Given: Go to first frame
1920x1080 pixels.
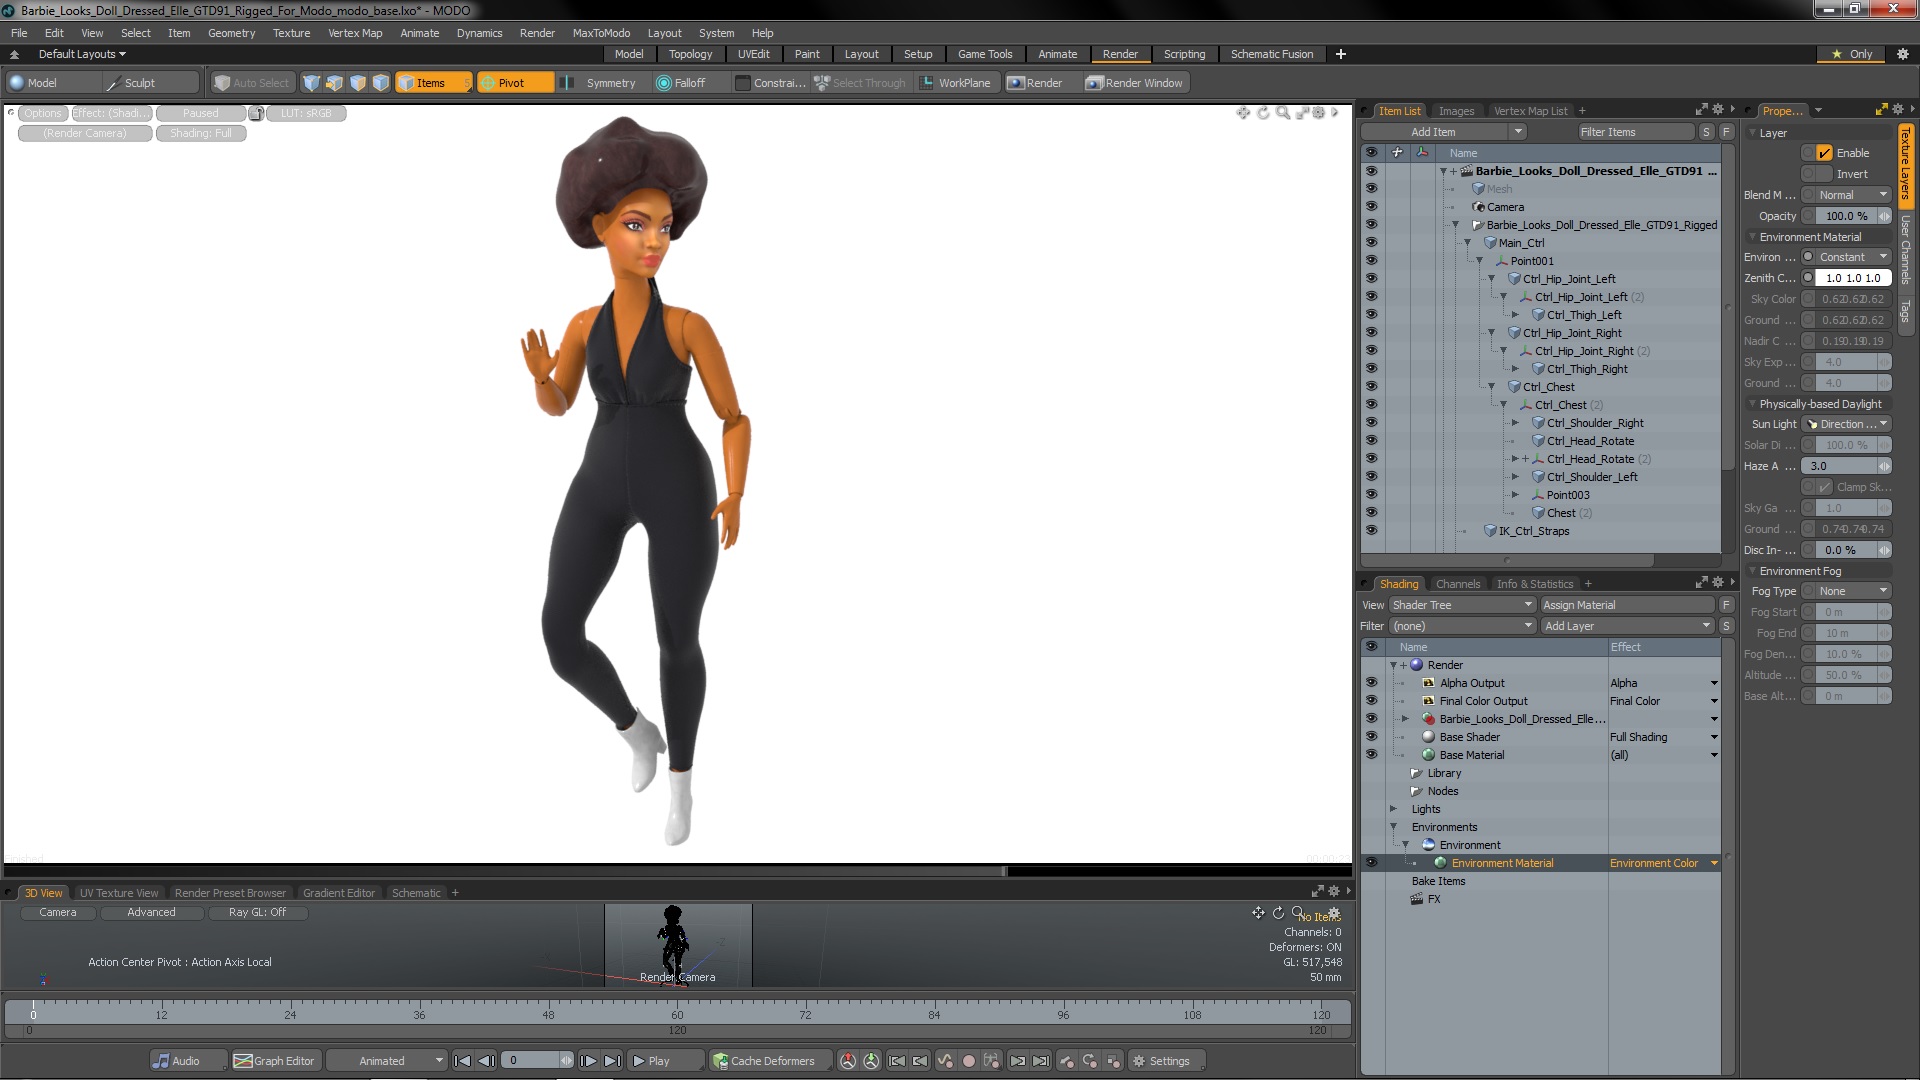Looking at the screenshot, I should [x=462, y=1061].
